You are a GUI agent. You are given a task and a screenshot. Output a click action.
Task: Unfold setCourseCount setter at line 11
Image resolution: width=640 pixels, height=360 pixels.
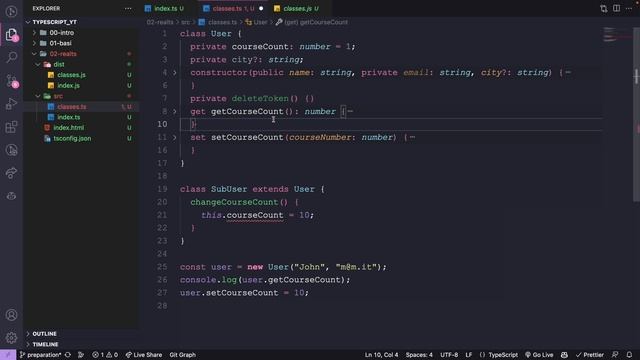point(175,138)
